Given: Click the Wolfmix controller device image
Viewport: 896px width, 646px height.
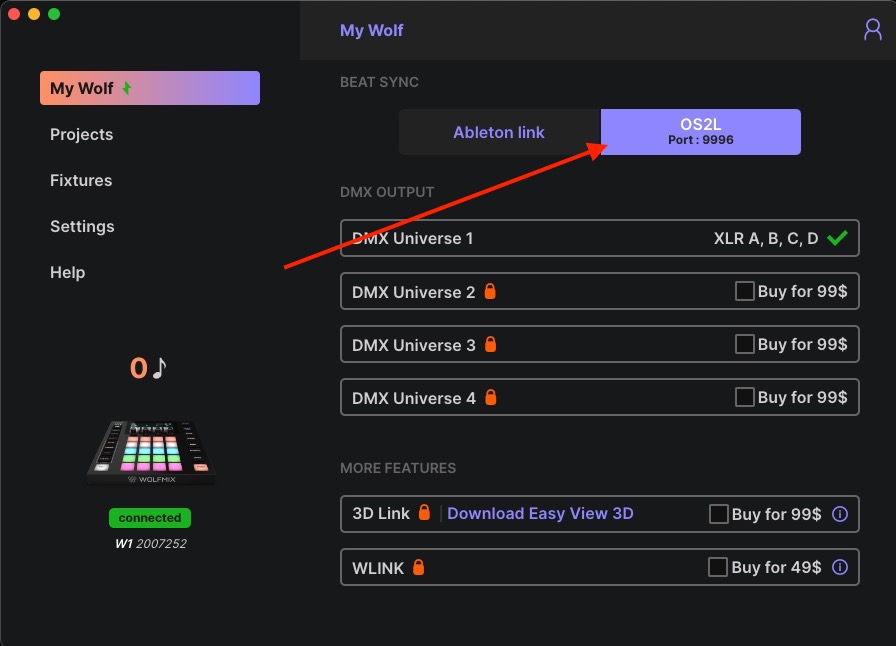Looking at the screenshot, I should 151,453.
